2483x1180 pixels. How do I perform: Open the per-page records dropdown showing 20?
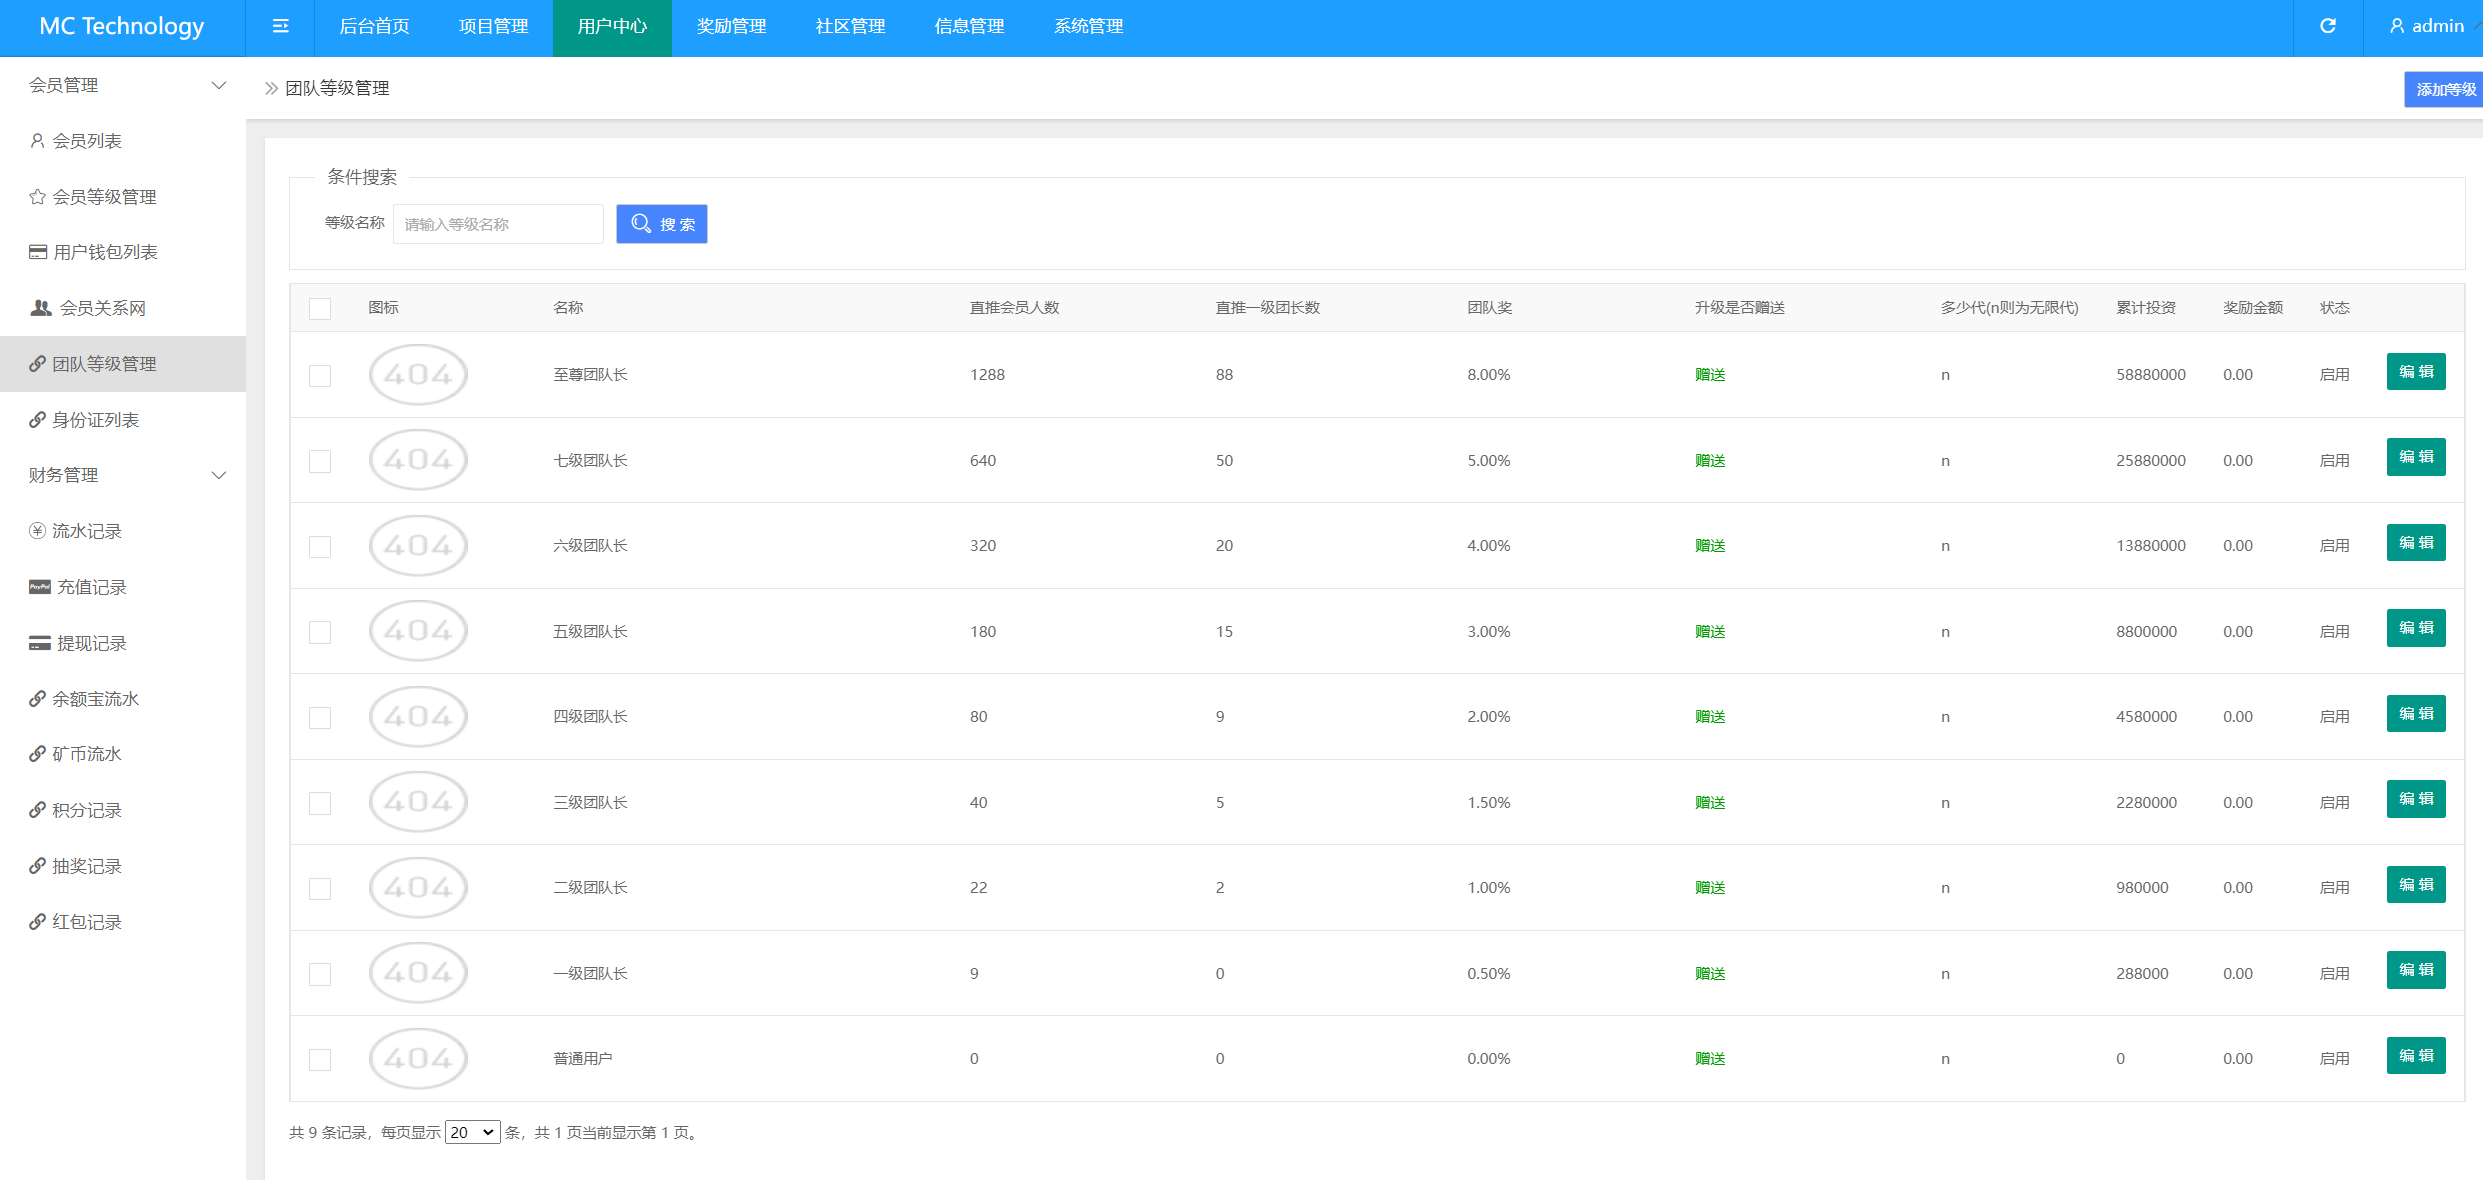coord(472,1132)
